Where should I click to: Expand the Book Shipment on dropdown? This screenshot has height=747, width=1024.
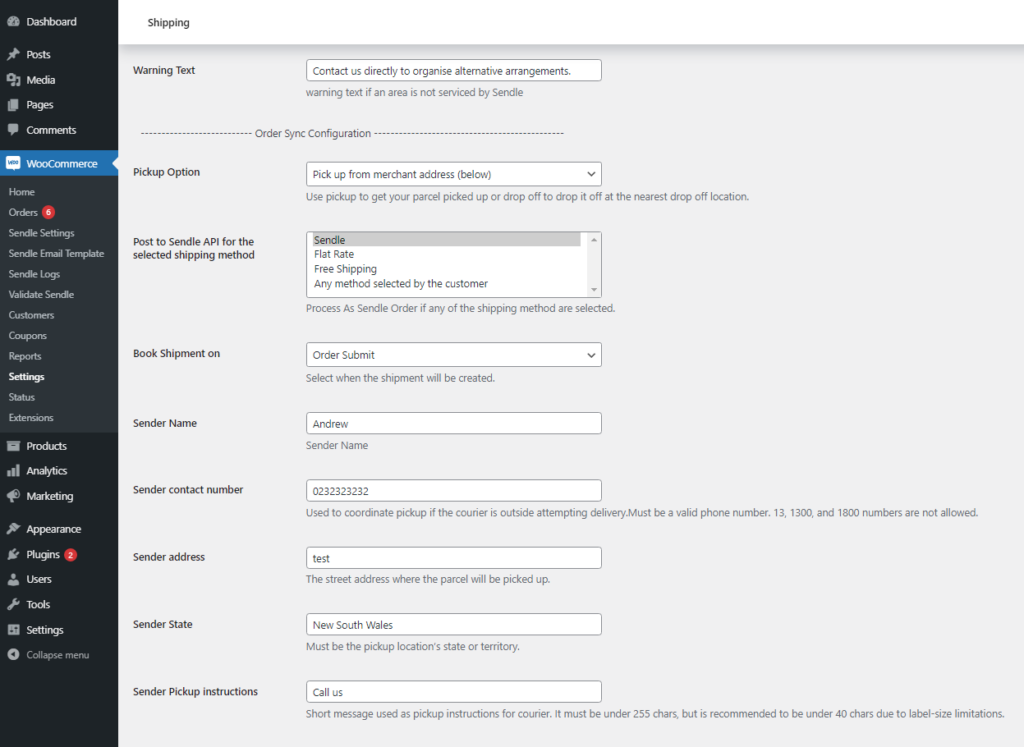point(453,355)
